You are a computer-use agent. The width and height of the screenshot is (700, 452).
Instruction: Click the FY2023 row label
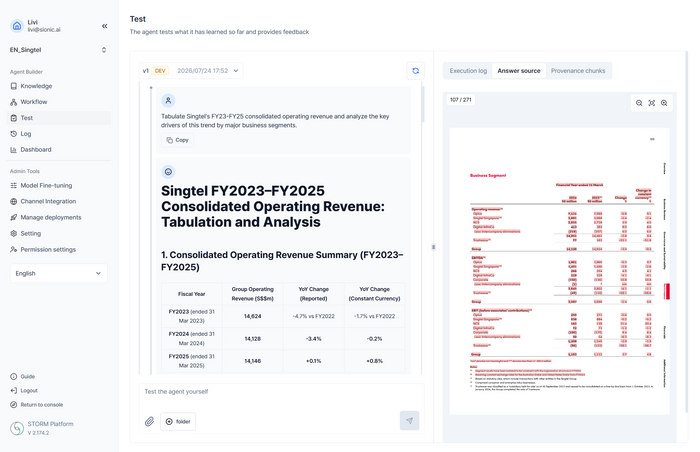pyautogui.click(x=192, y=316)
